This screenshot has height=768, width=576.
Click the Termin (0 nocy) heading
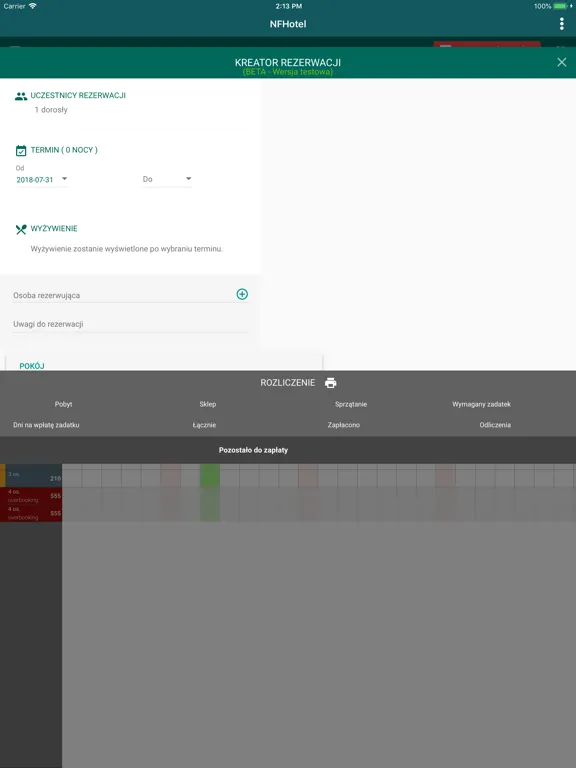(64, 150)
